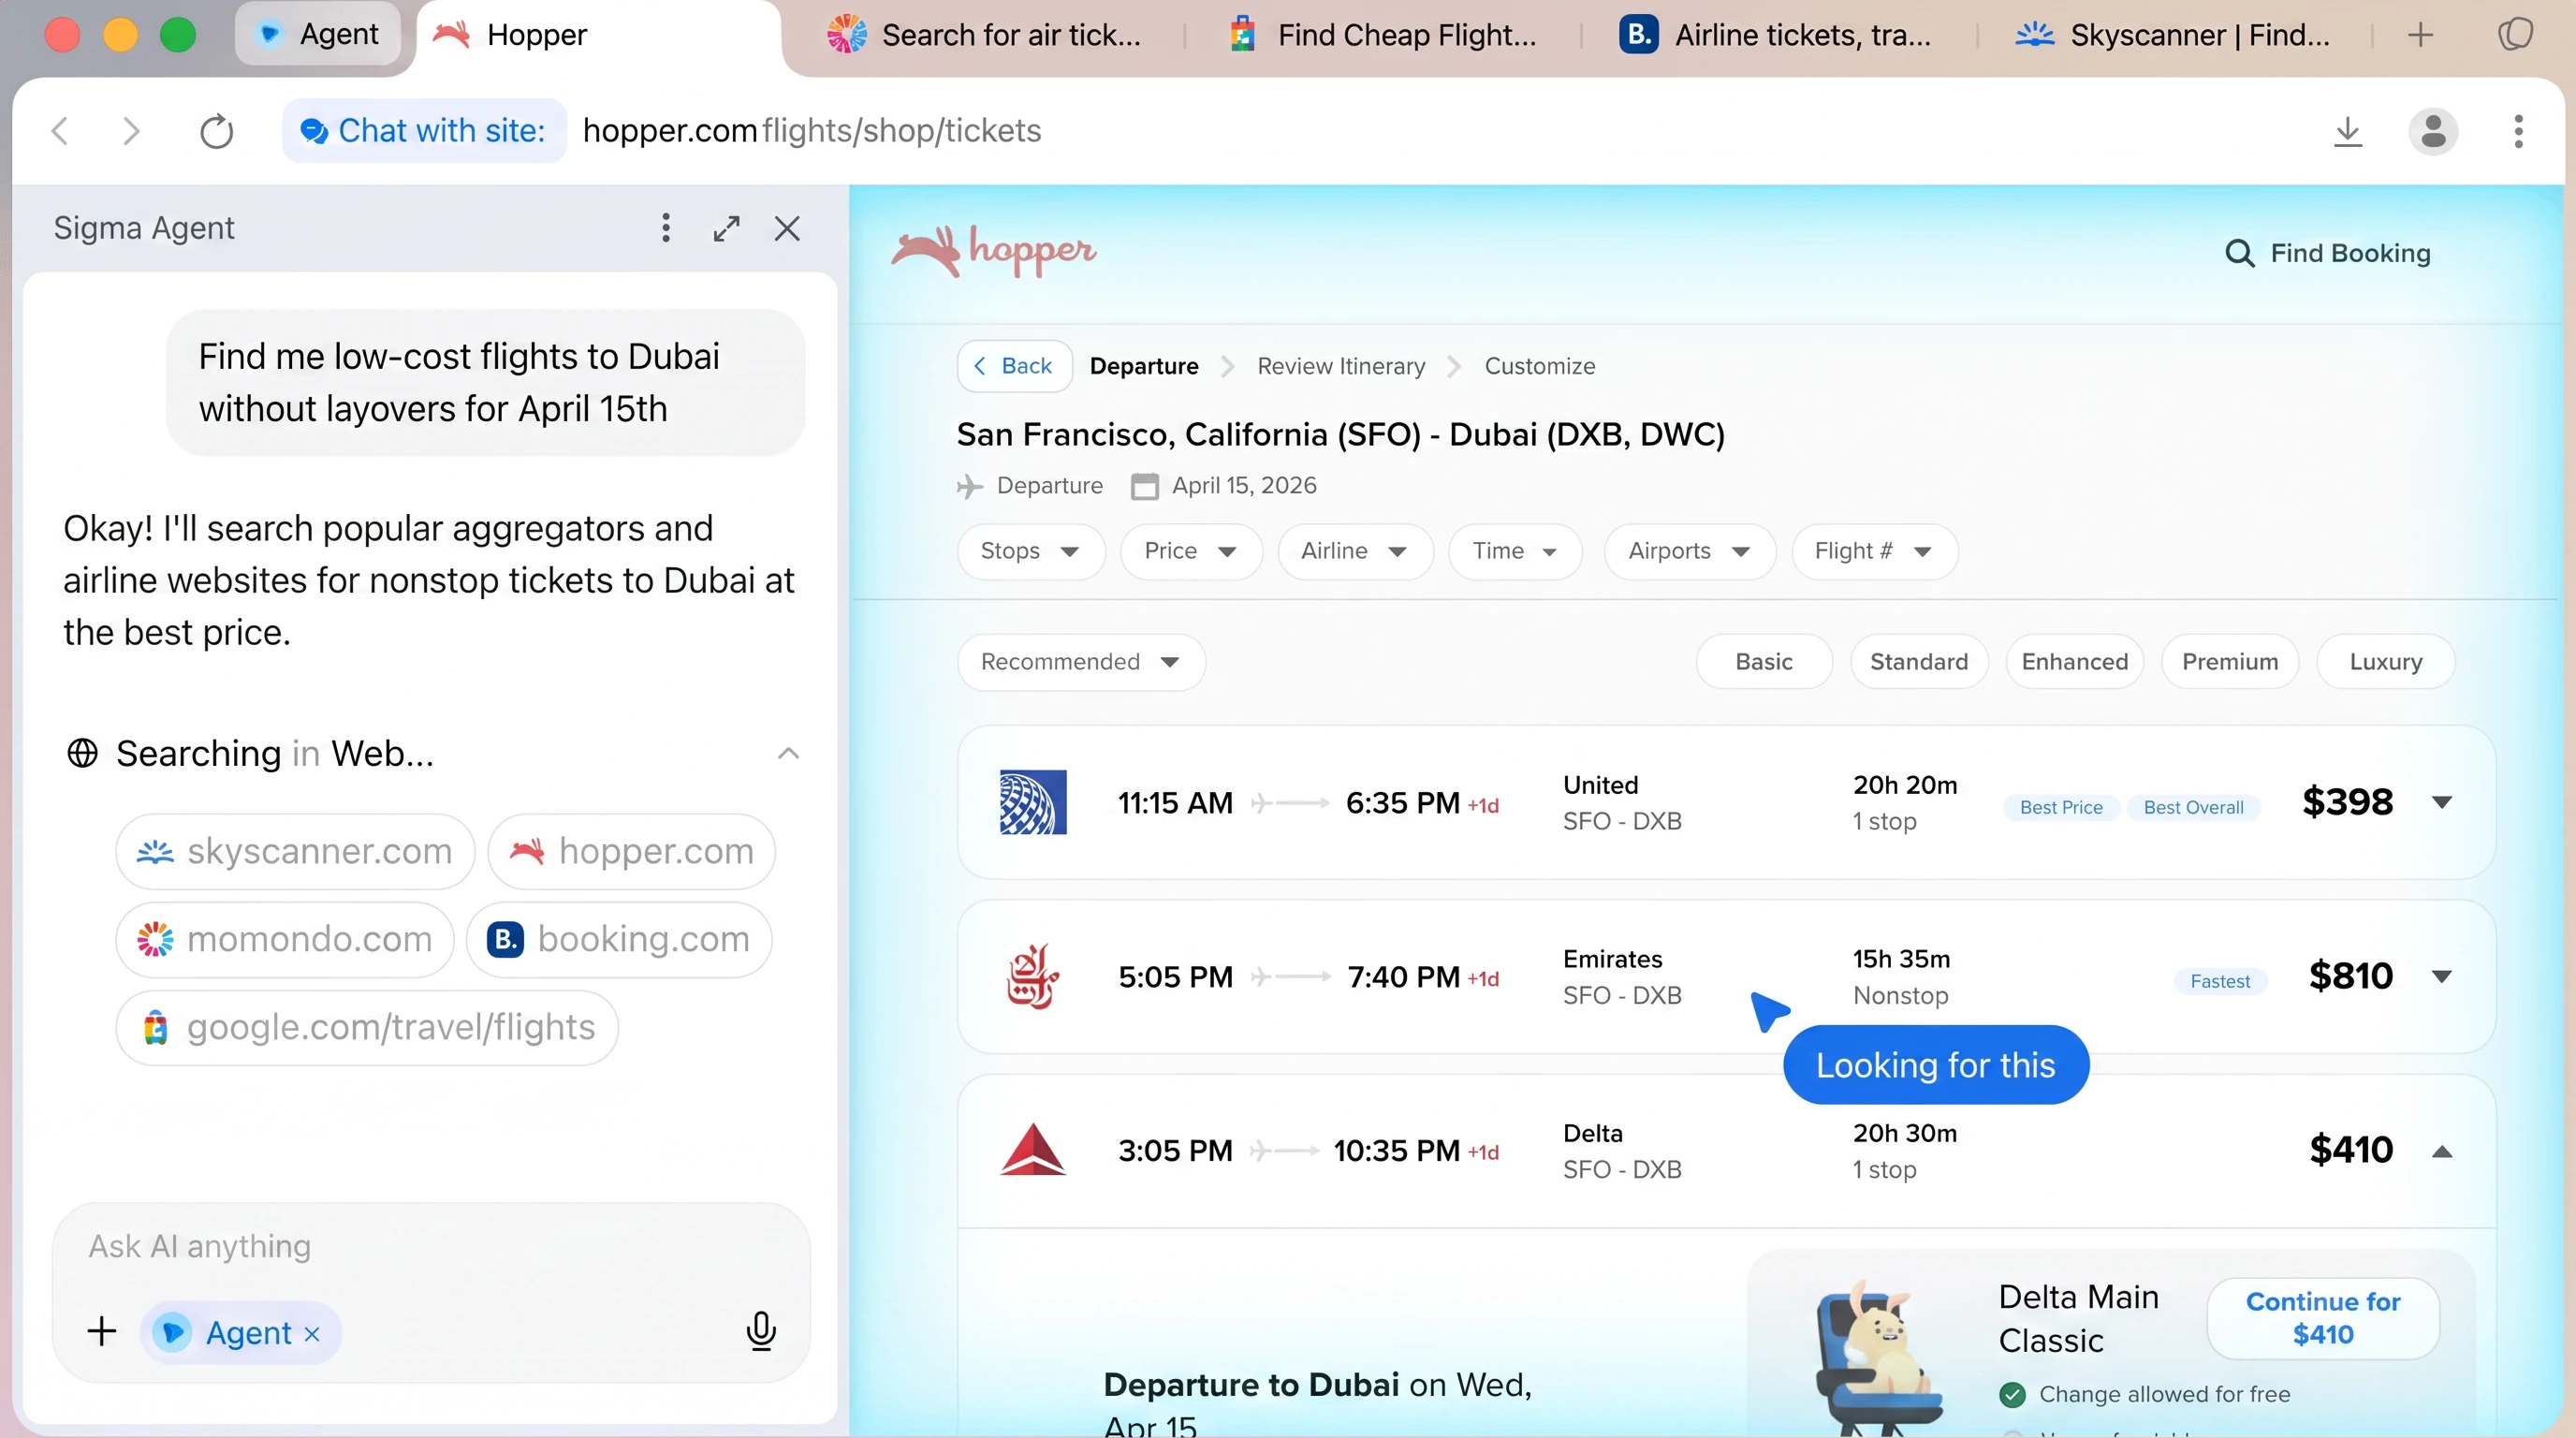
Task: Reload the Hopper page
Action: (216, 131)
